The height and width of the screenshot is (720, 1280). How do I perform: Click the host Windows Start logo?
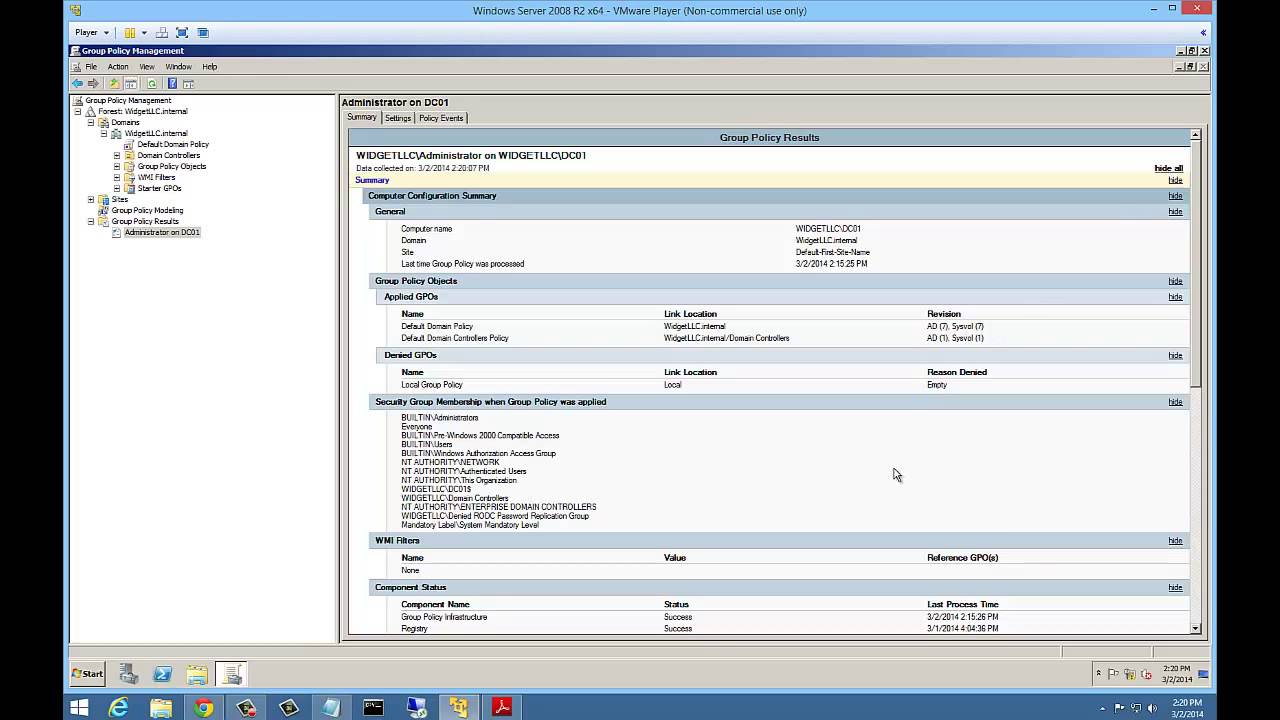(79, 708)
